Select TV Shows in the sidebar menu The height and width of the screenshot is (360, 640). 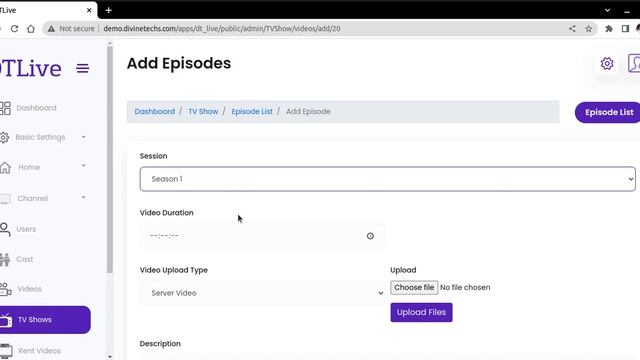[45, 320]
